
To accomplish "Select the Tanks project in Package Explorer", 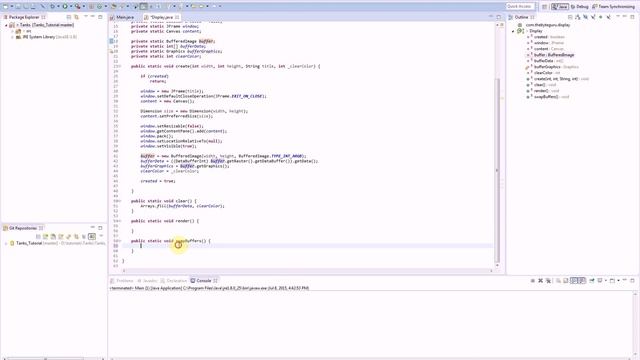I will coord(44,25).
